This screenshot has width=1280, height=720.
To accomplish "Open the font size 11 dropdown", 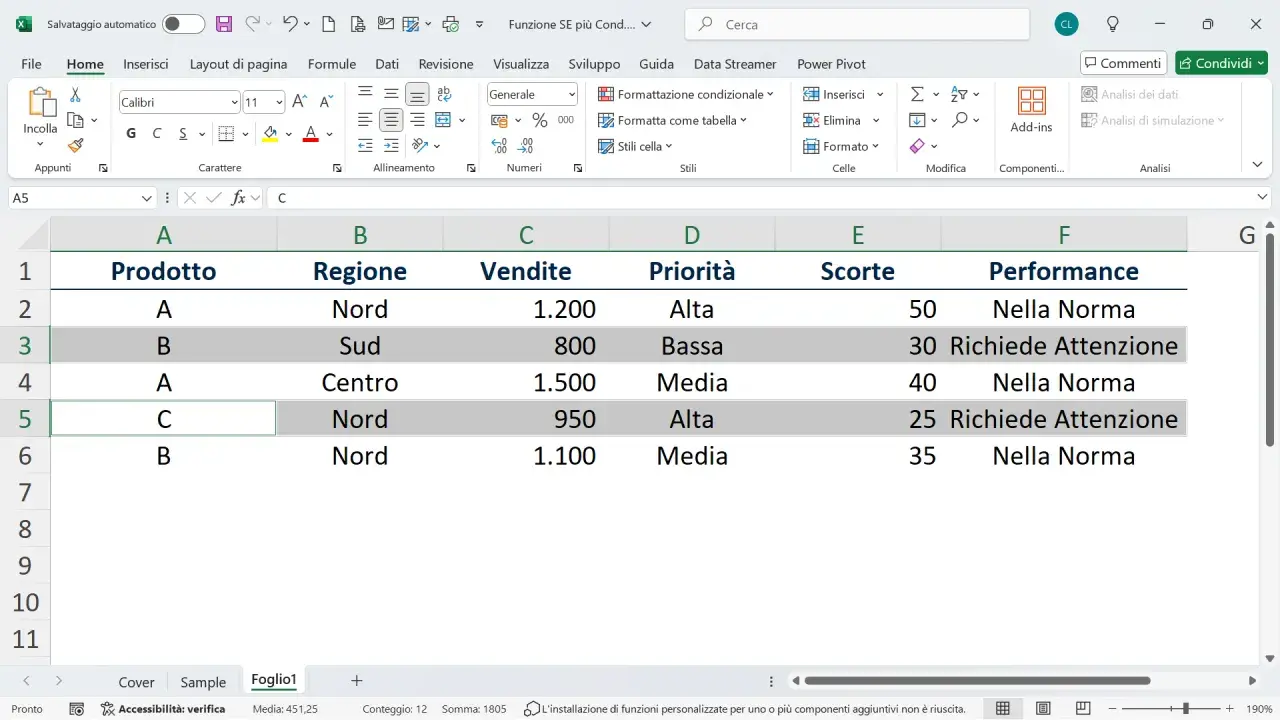I will [x=279, y=102].
